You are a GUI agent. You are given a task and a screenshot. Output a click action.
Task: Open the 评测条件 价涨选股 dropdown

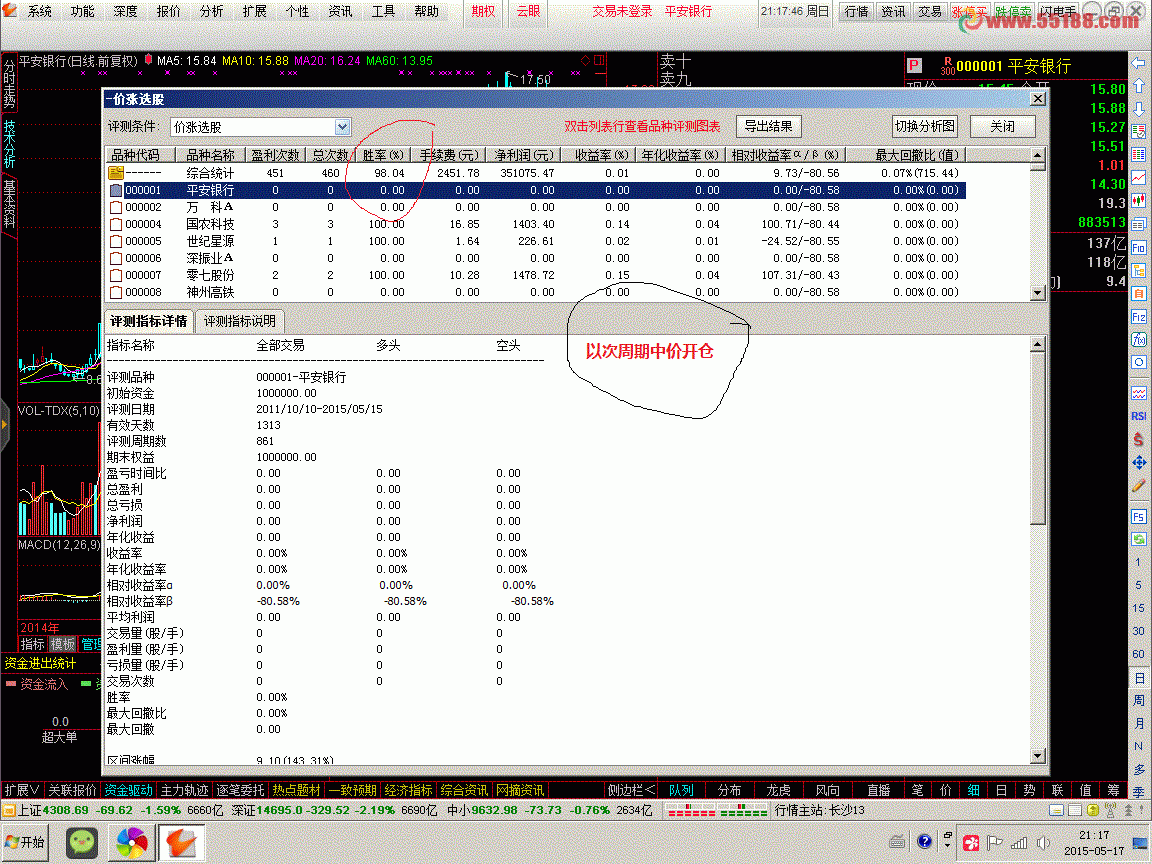tap(342, 126)
